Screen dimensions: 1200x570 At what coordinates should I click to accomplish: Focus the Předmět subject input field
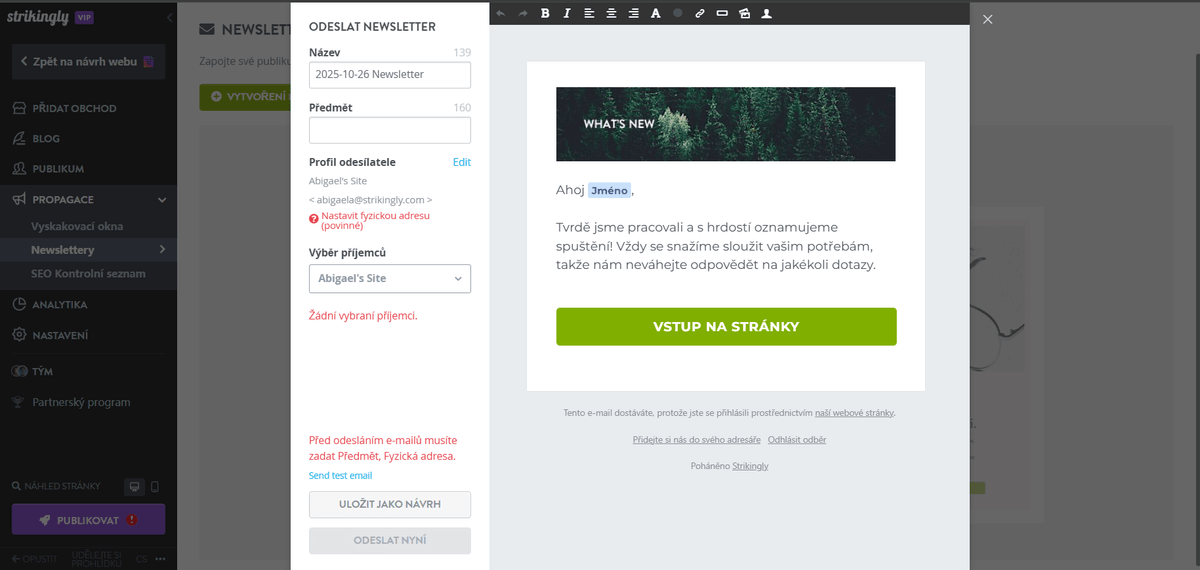[x=390, y=131]
